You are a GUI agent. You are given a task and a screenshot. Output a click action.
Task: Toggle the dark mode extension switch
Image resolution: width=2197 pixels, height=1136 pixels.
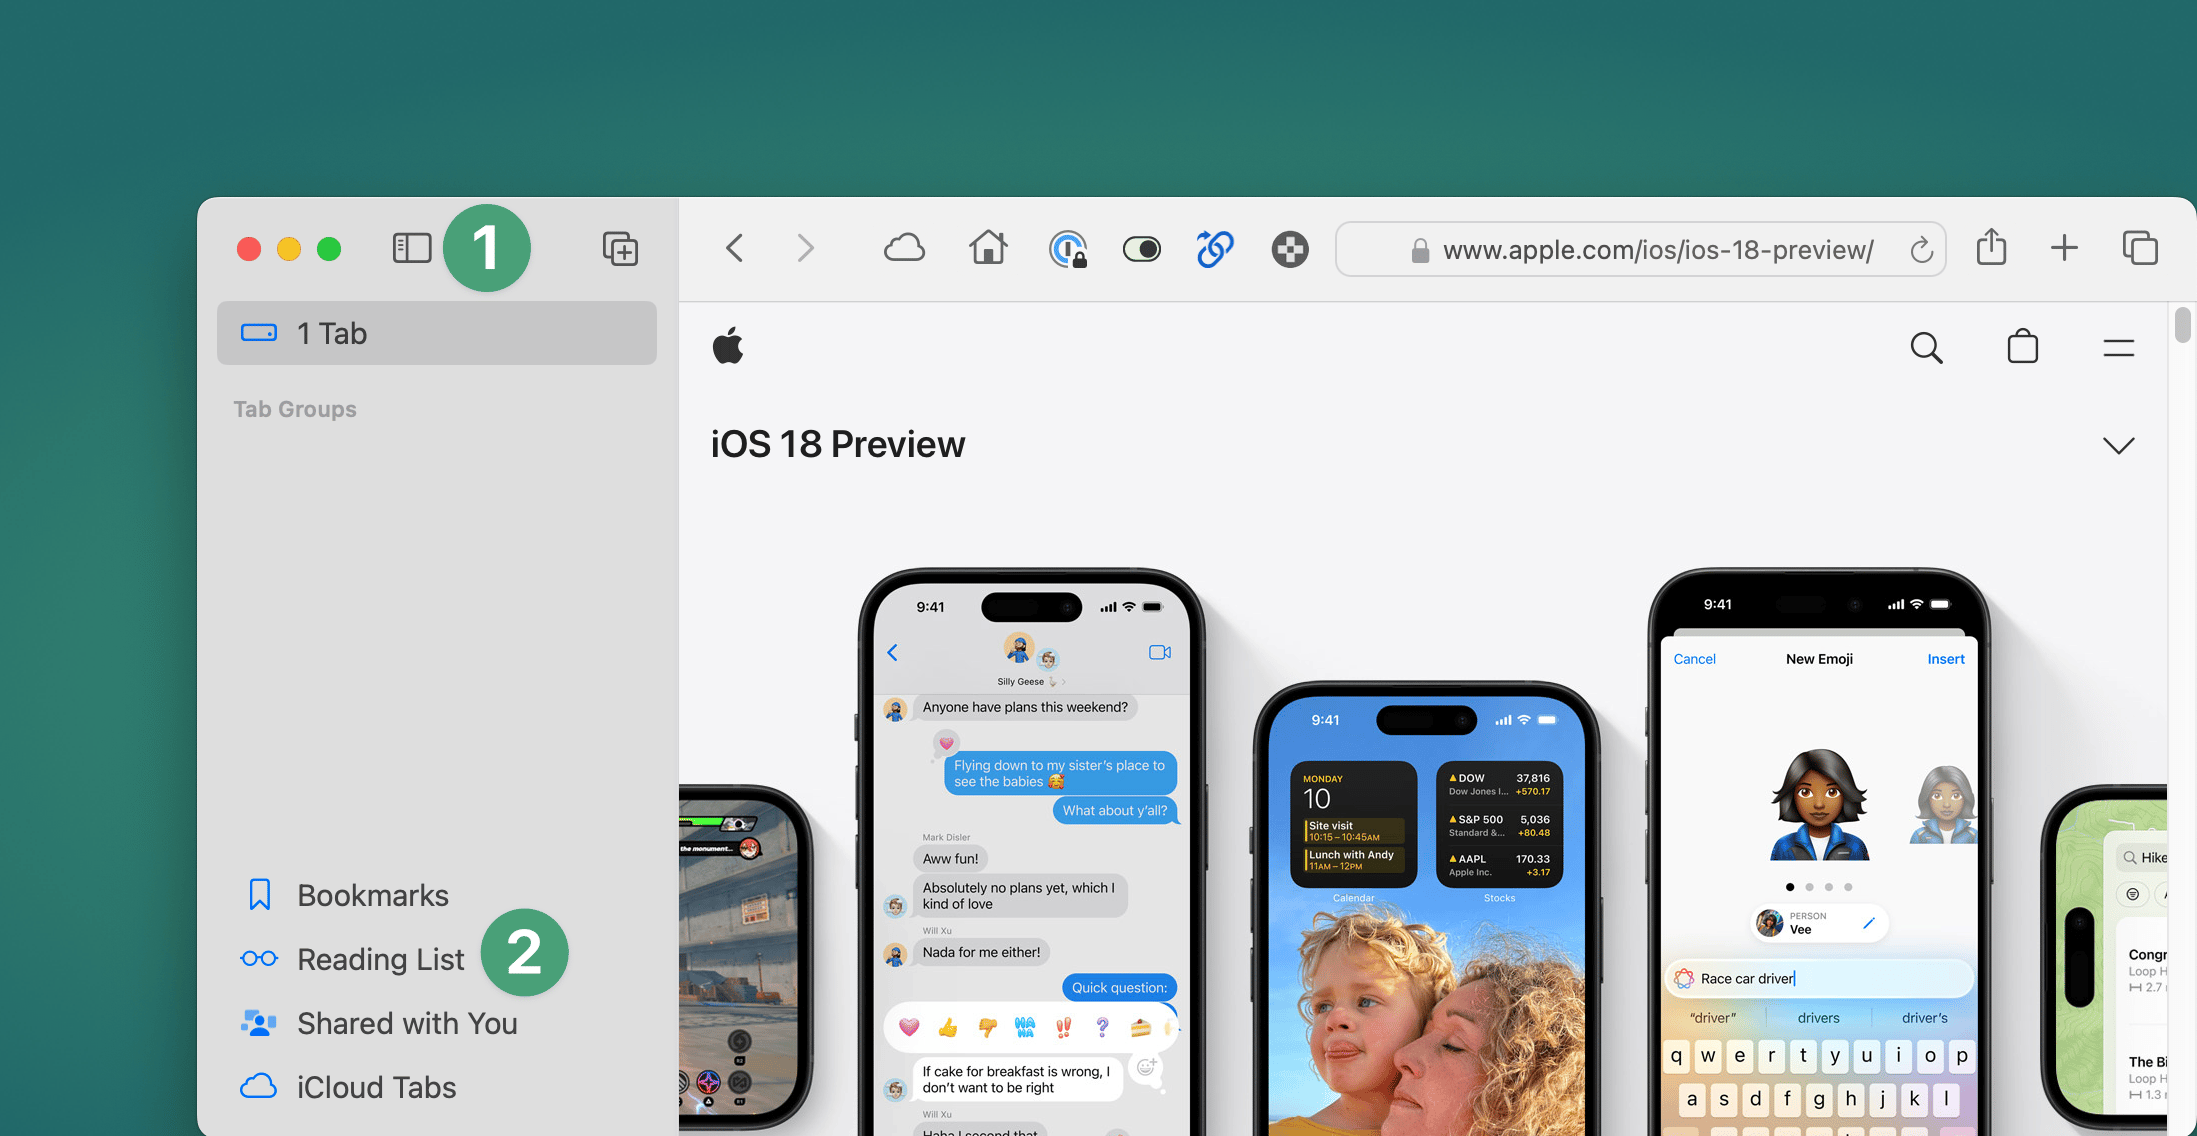[1142, 249]
